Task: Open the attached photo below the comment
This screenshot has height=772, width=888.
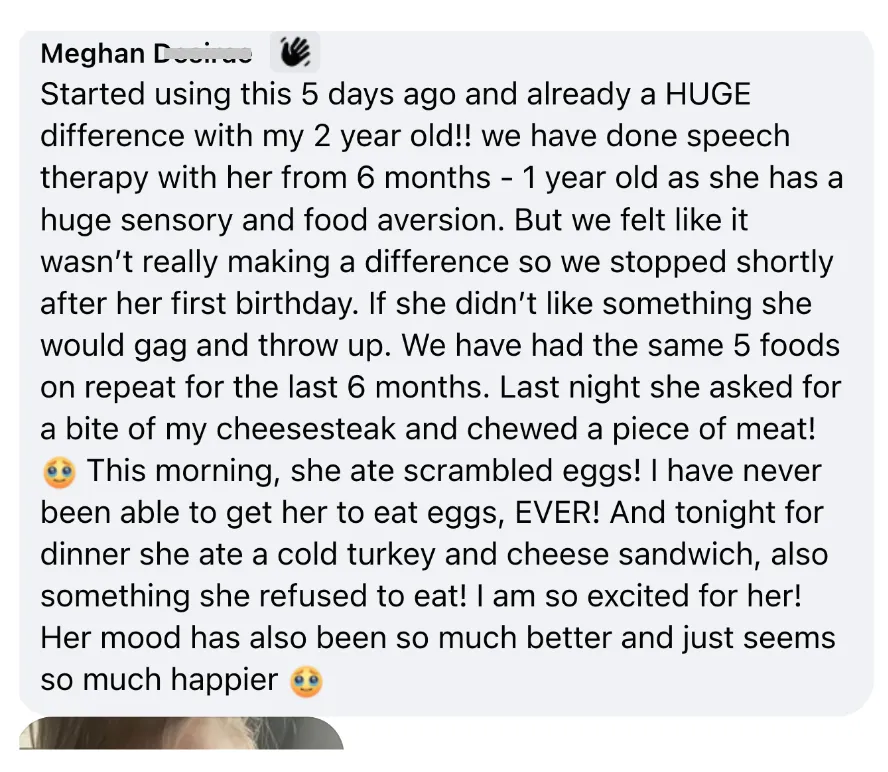Action: 181,733
